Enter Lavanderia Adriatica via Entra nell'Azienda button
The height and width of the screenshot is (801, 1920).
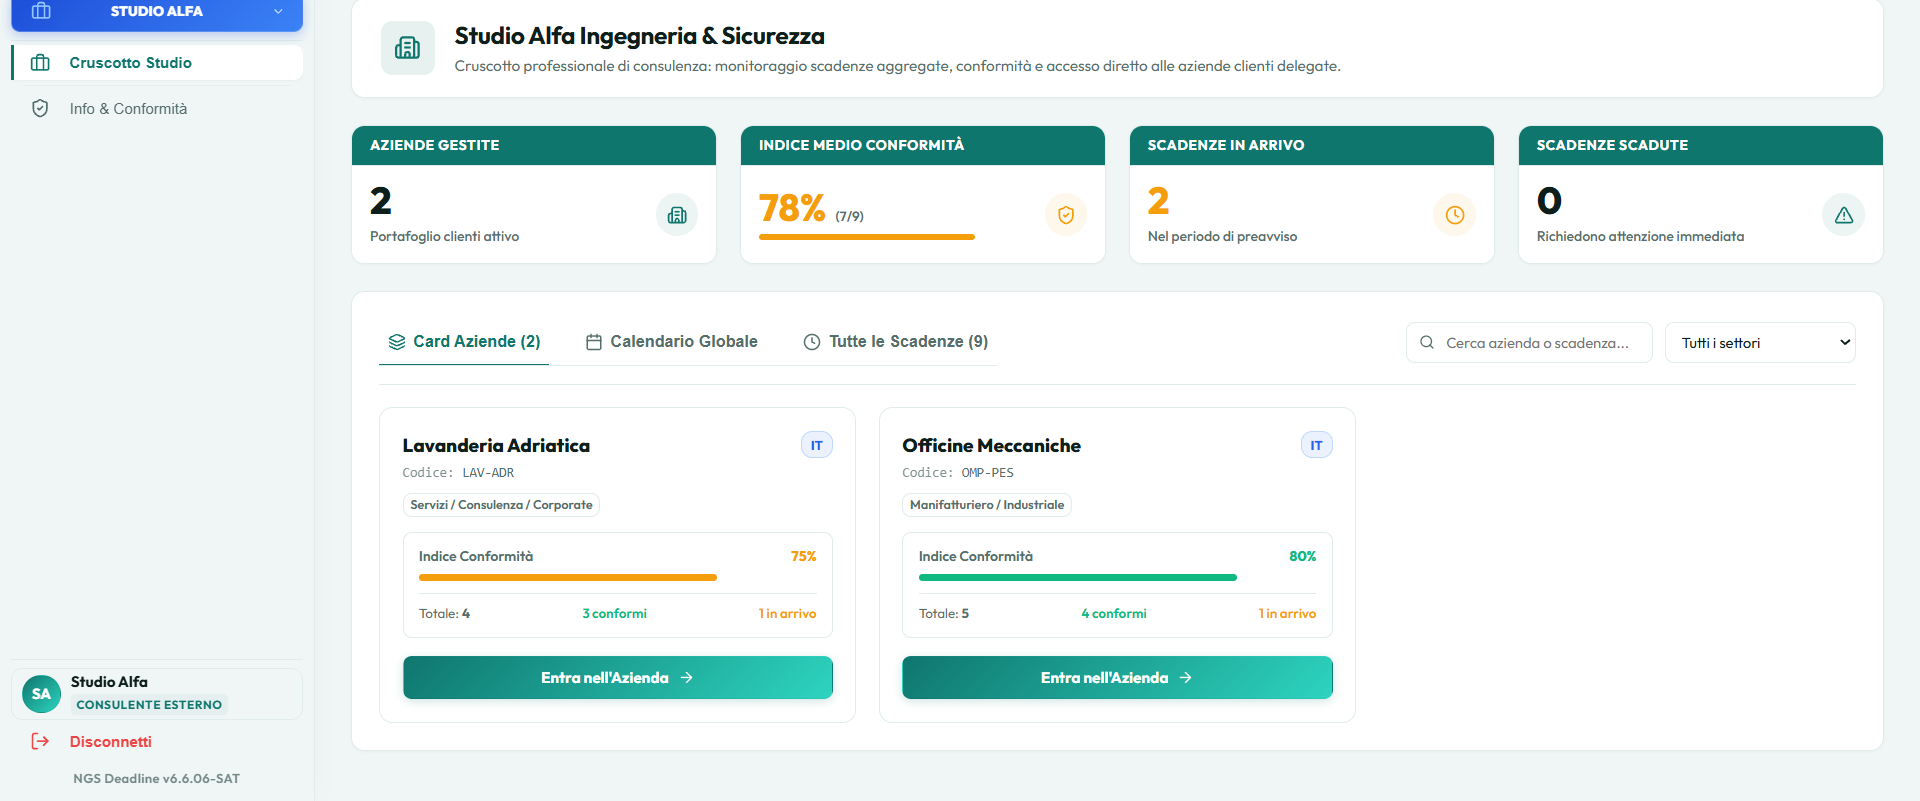click(618, 678)
